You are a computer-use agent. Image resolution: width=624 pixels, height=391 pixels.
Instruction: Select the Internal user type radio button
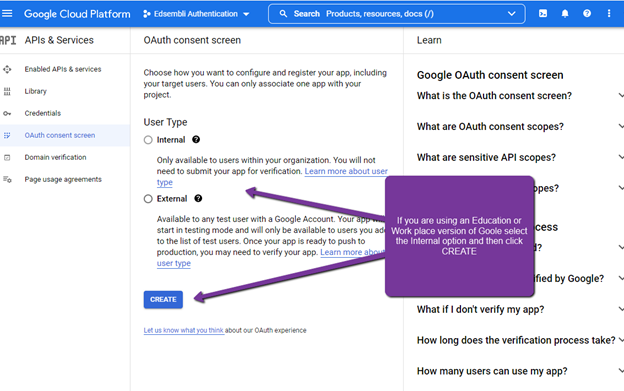[x=148, y=140]
